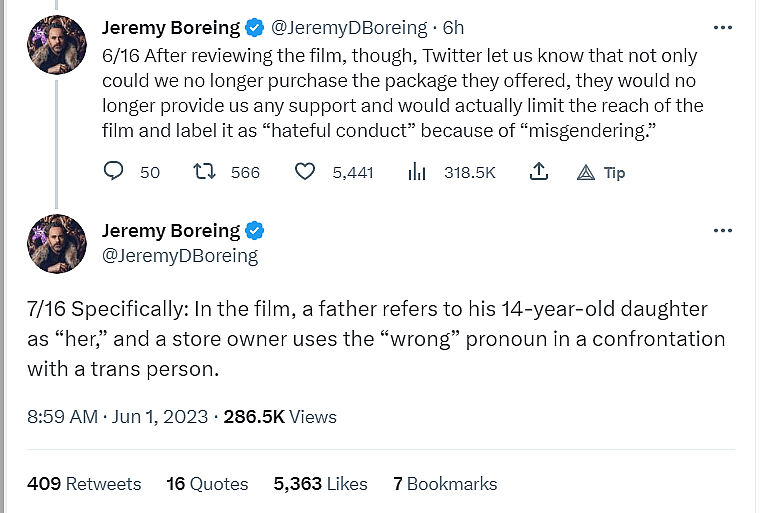
Task: Open @JeremyDBoreing handle under the 7/16 author name
Action: [x=180, y=255]
